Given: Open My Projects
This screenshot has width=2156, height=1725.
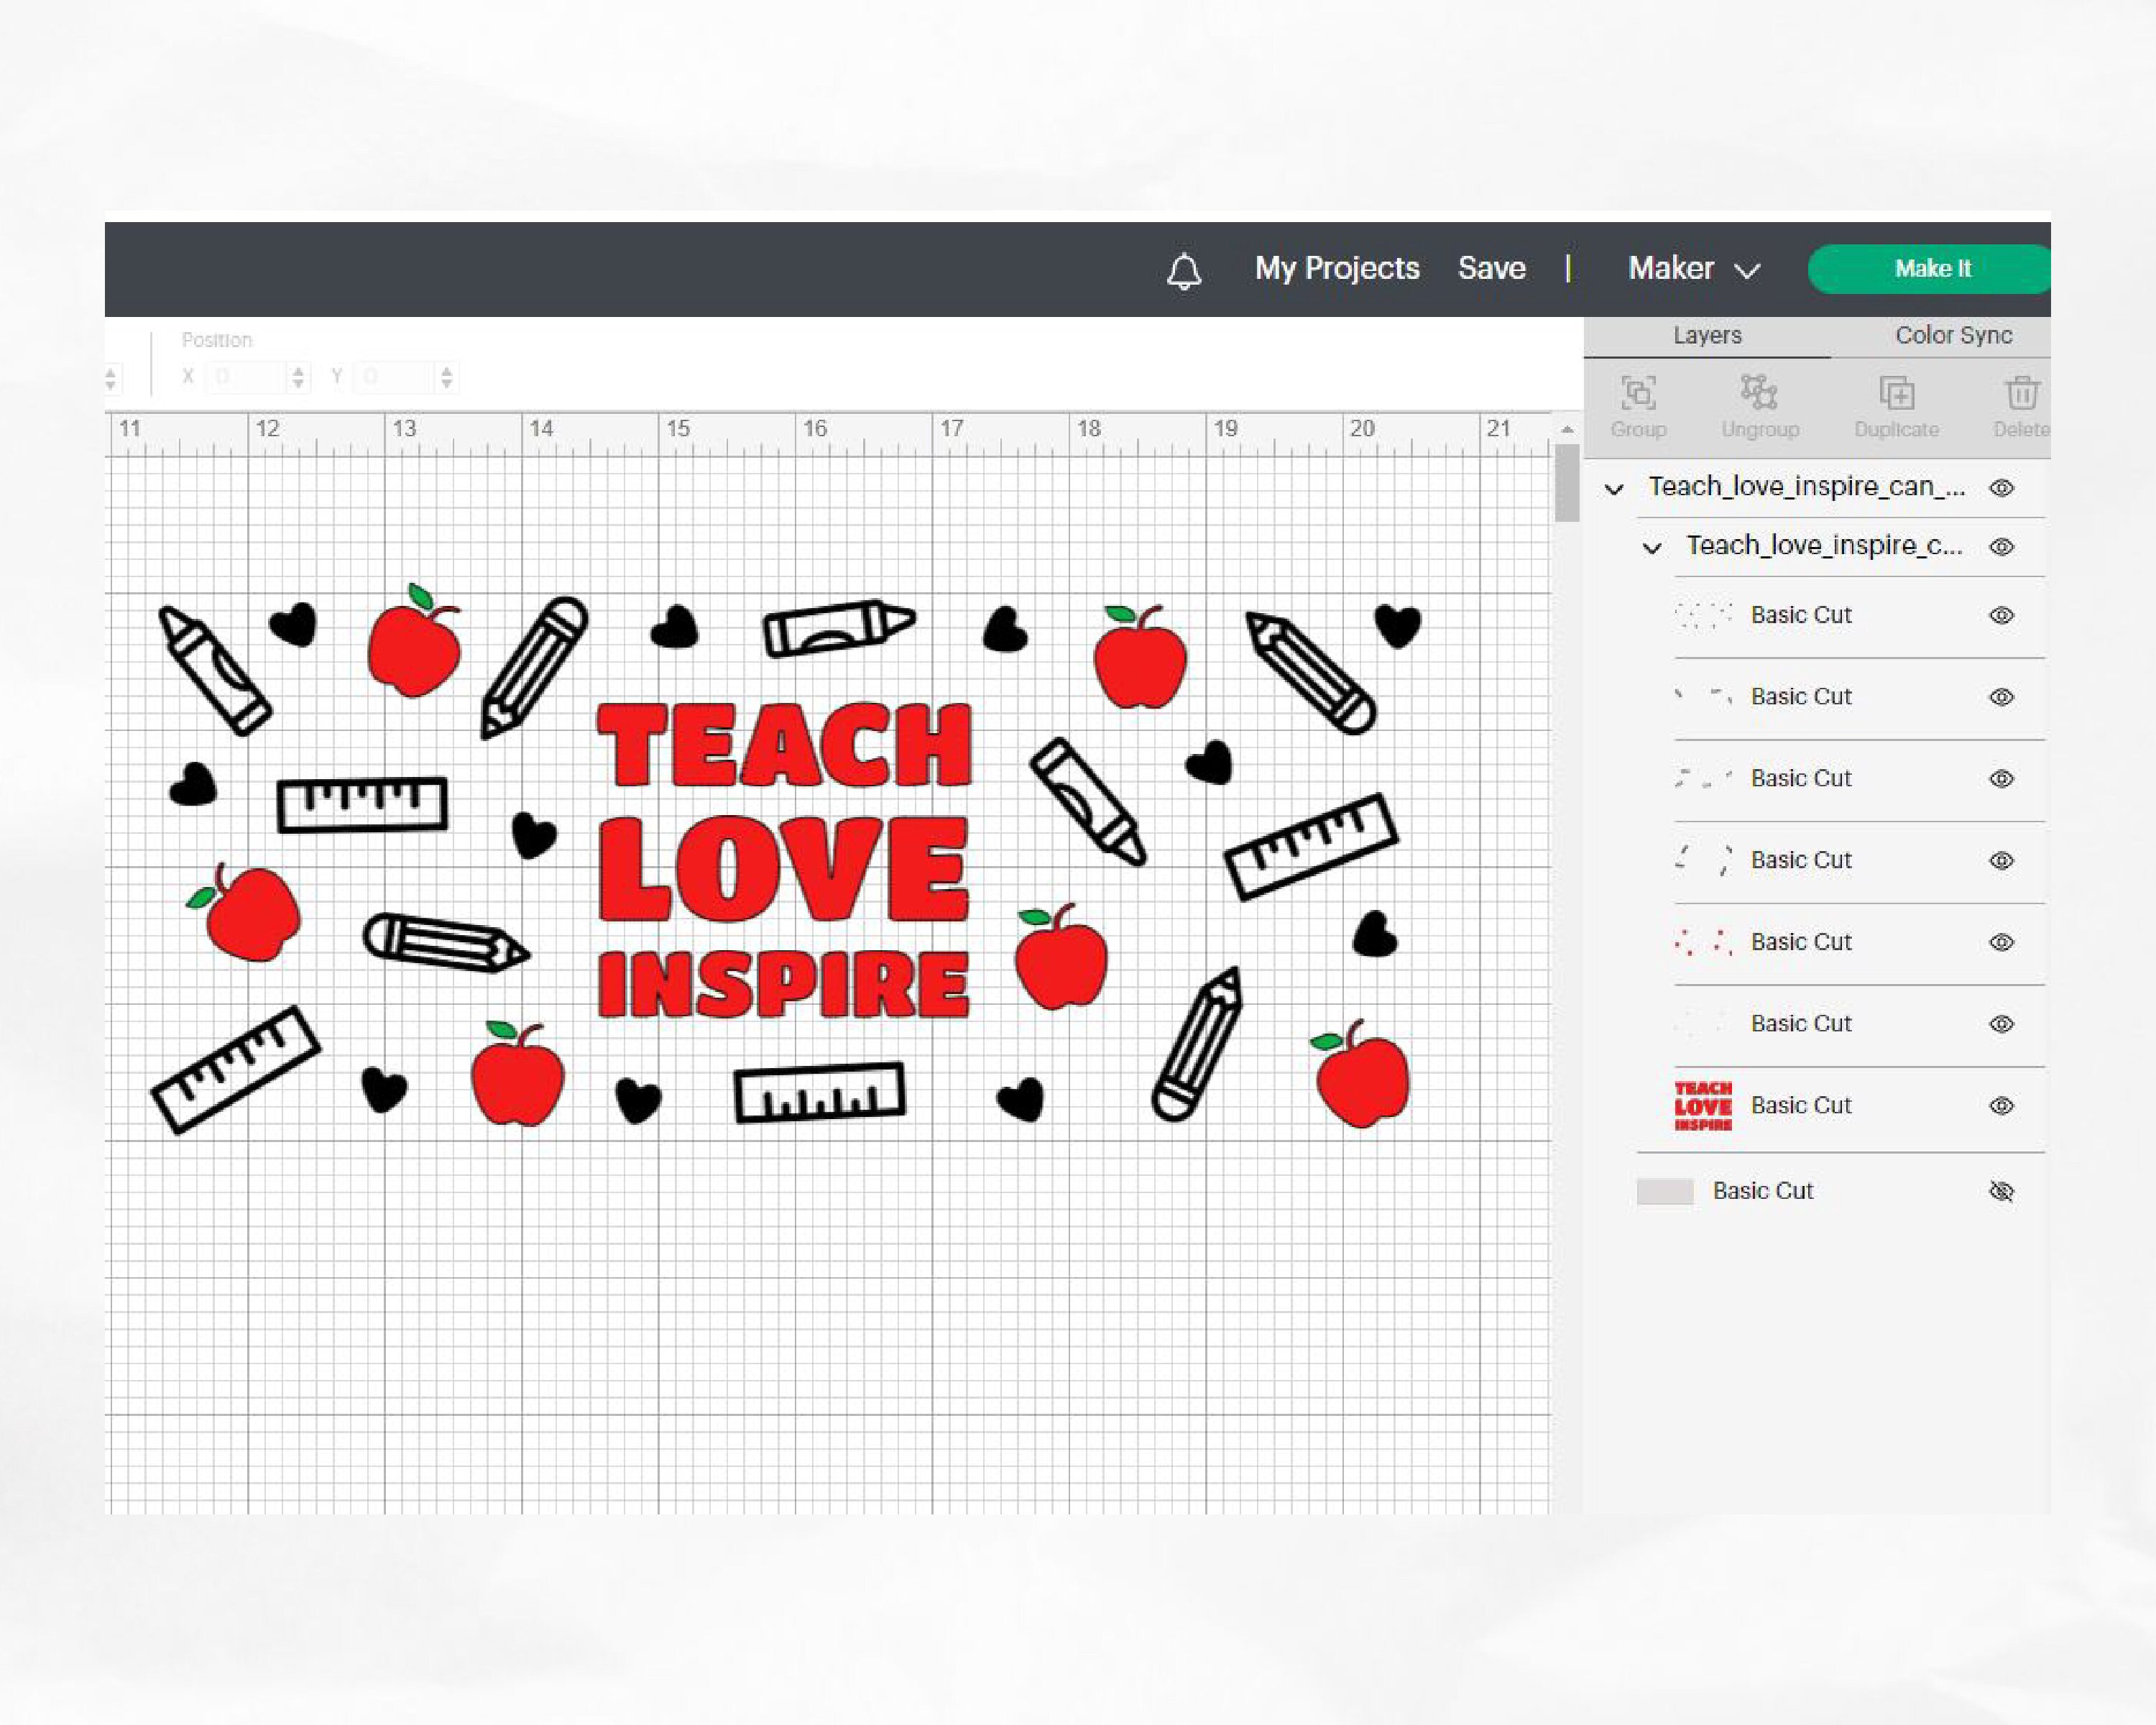Looking at the screenshot, I should click(x=1337, y=268).
